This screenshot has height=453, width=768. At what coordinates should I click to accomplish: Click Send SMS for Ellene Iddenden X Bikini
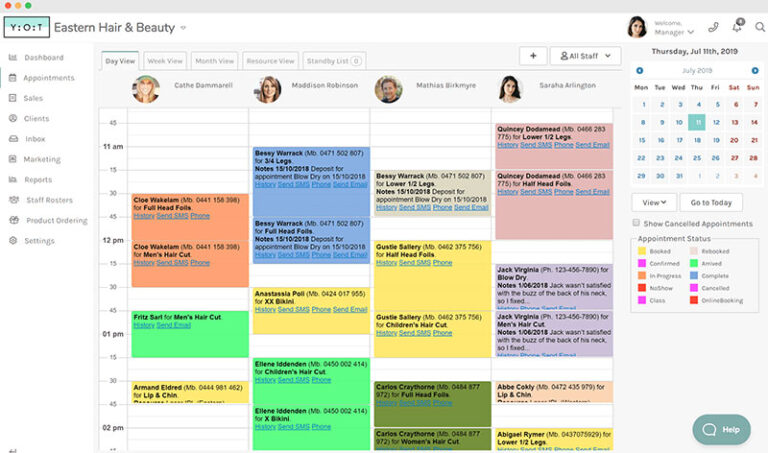294,427
